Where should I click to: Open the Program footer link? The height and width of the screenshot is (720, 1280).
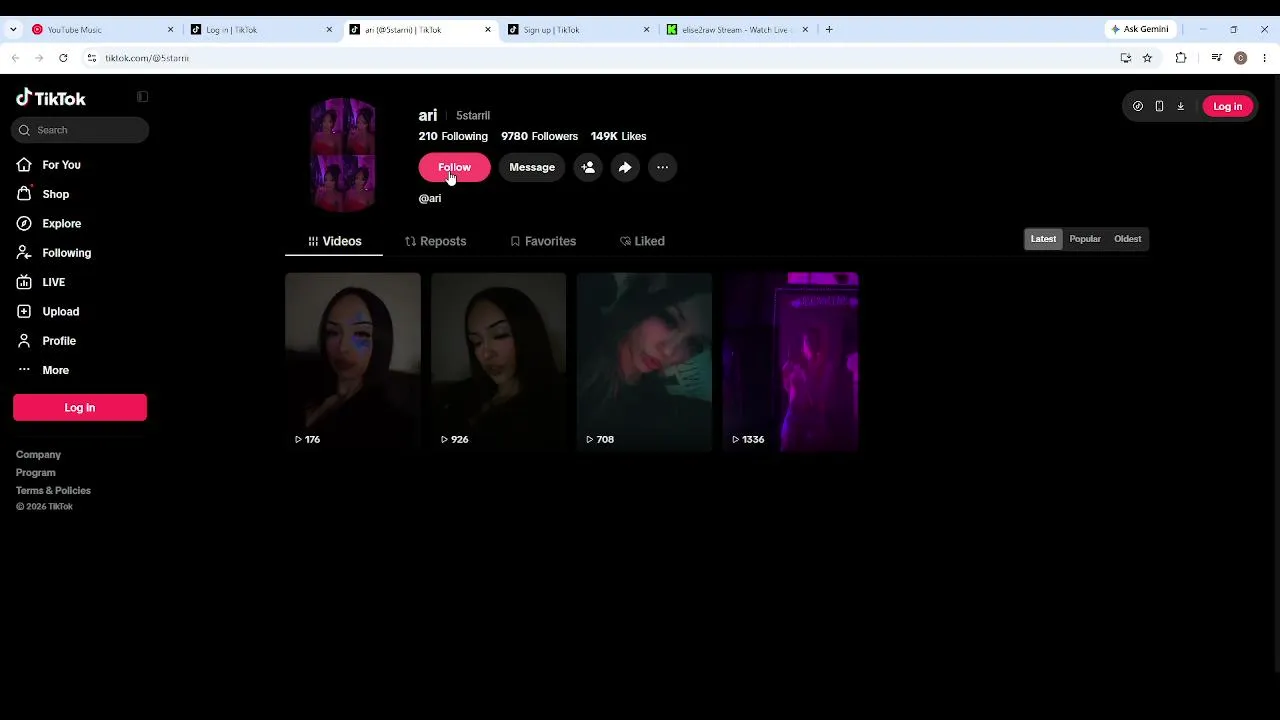click(36, 473)
